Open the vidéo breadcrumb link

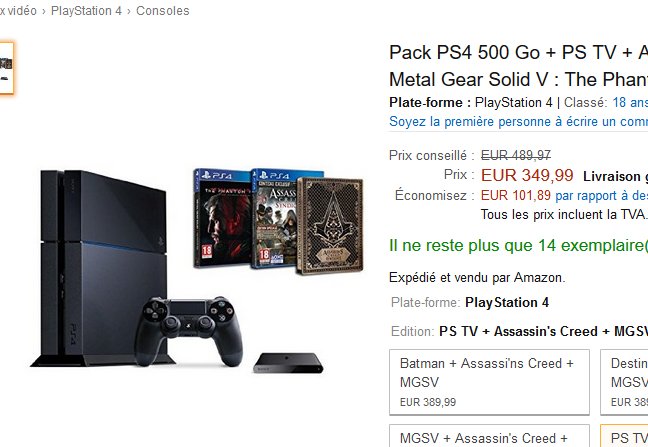click(22, 11)
